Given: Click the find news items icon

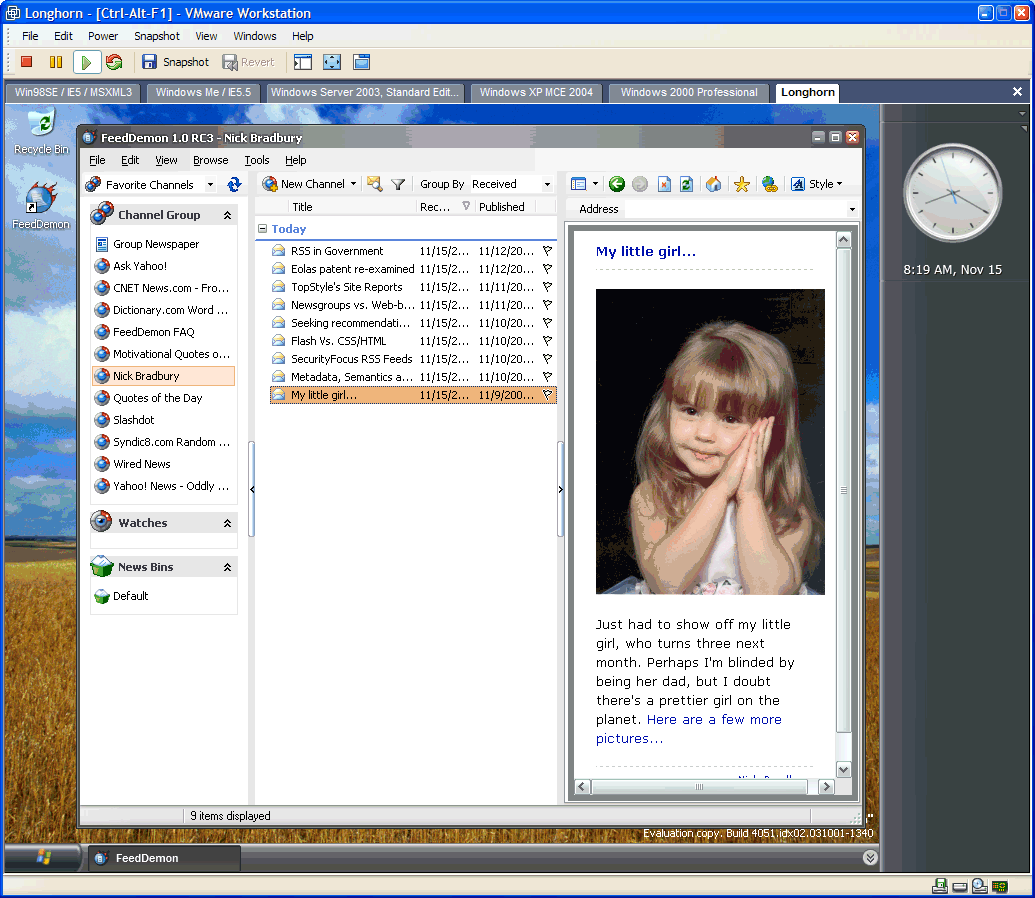Looking at the screenshot, I should coord(375,184).
